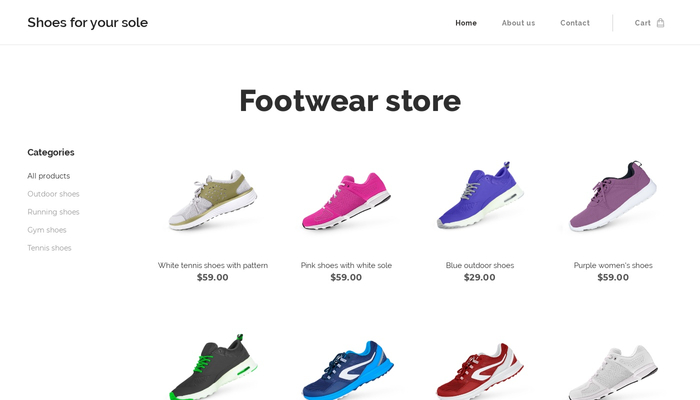Click the Shoes for your sole logo
700x400 pixels.
(x=88, y=22)
